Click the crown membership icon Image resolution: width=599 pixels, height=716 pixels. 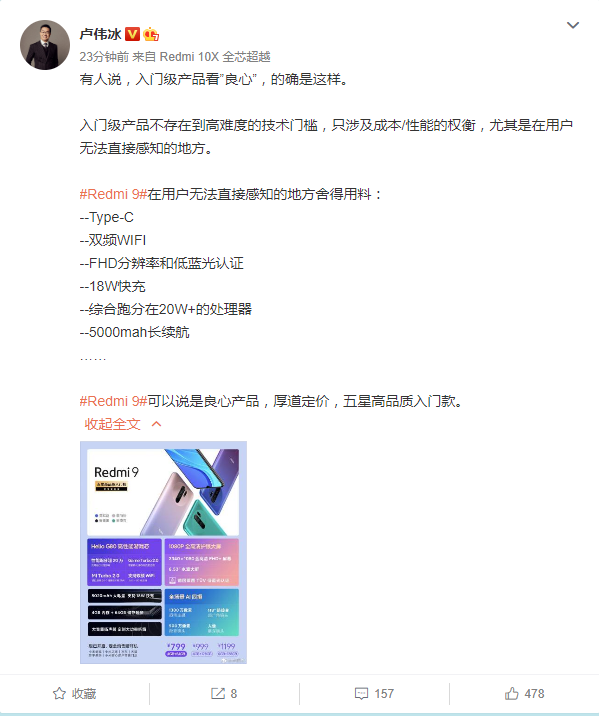[x=151, y=34]
